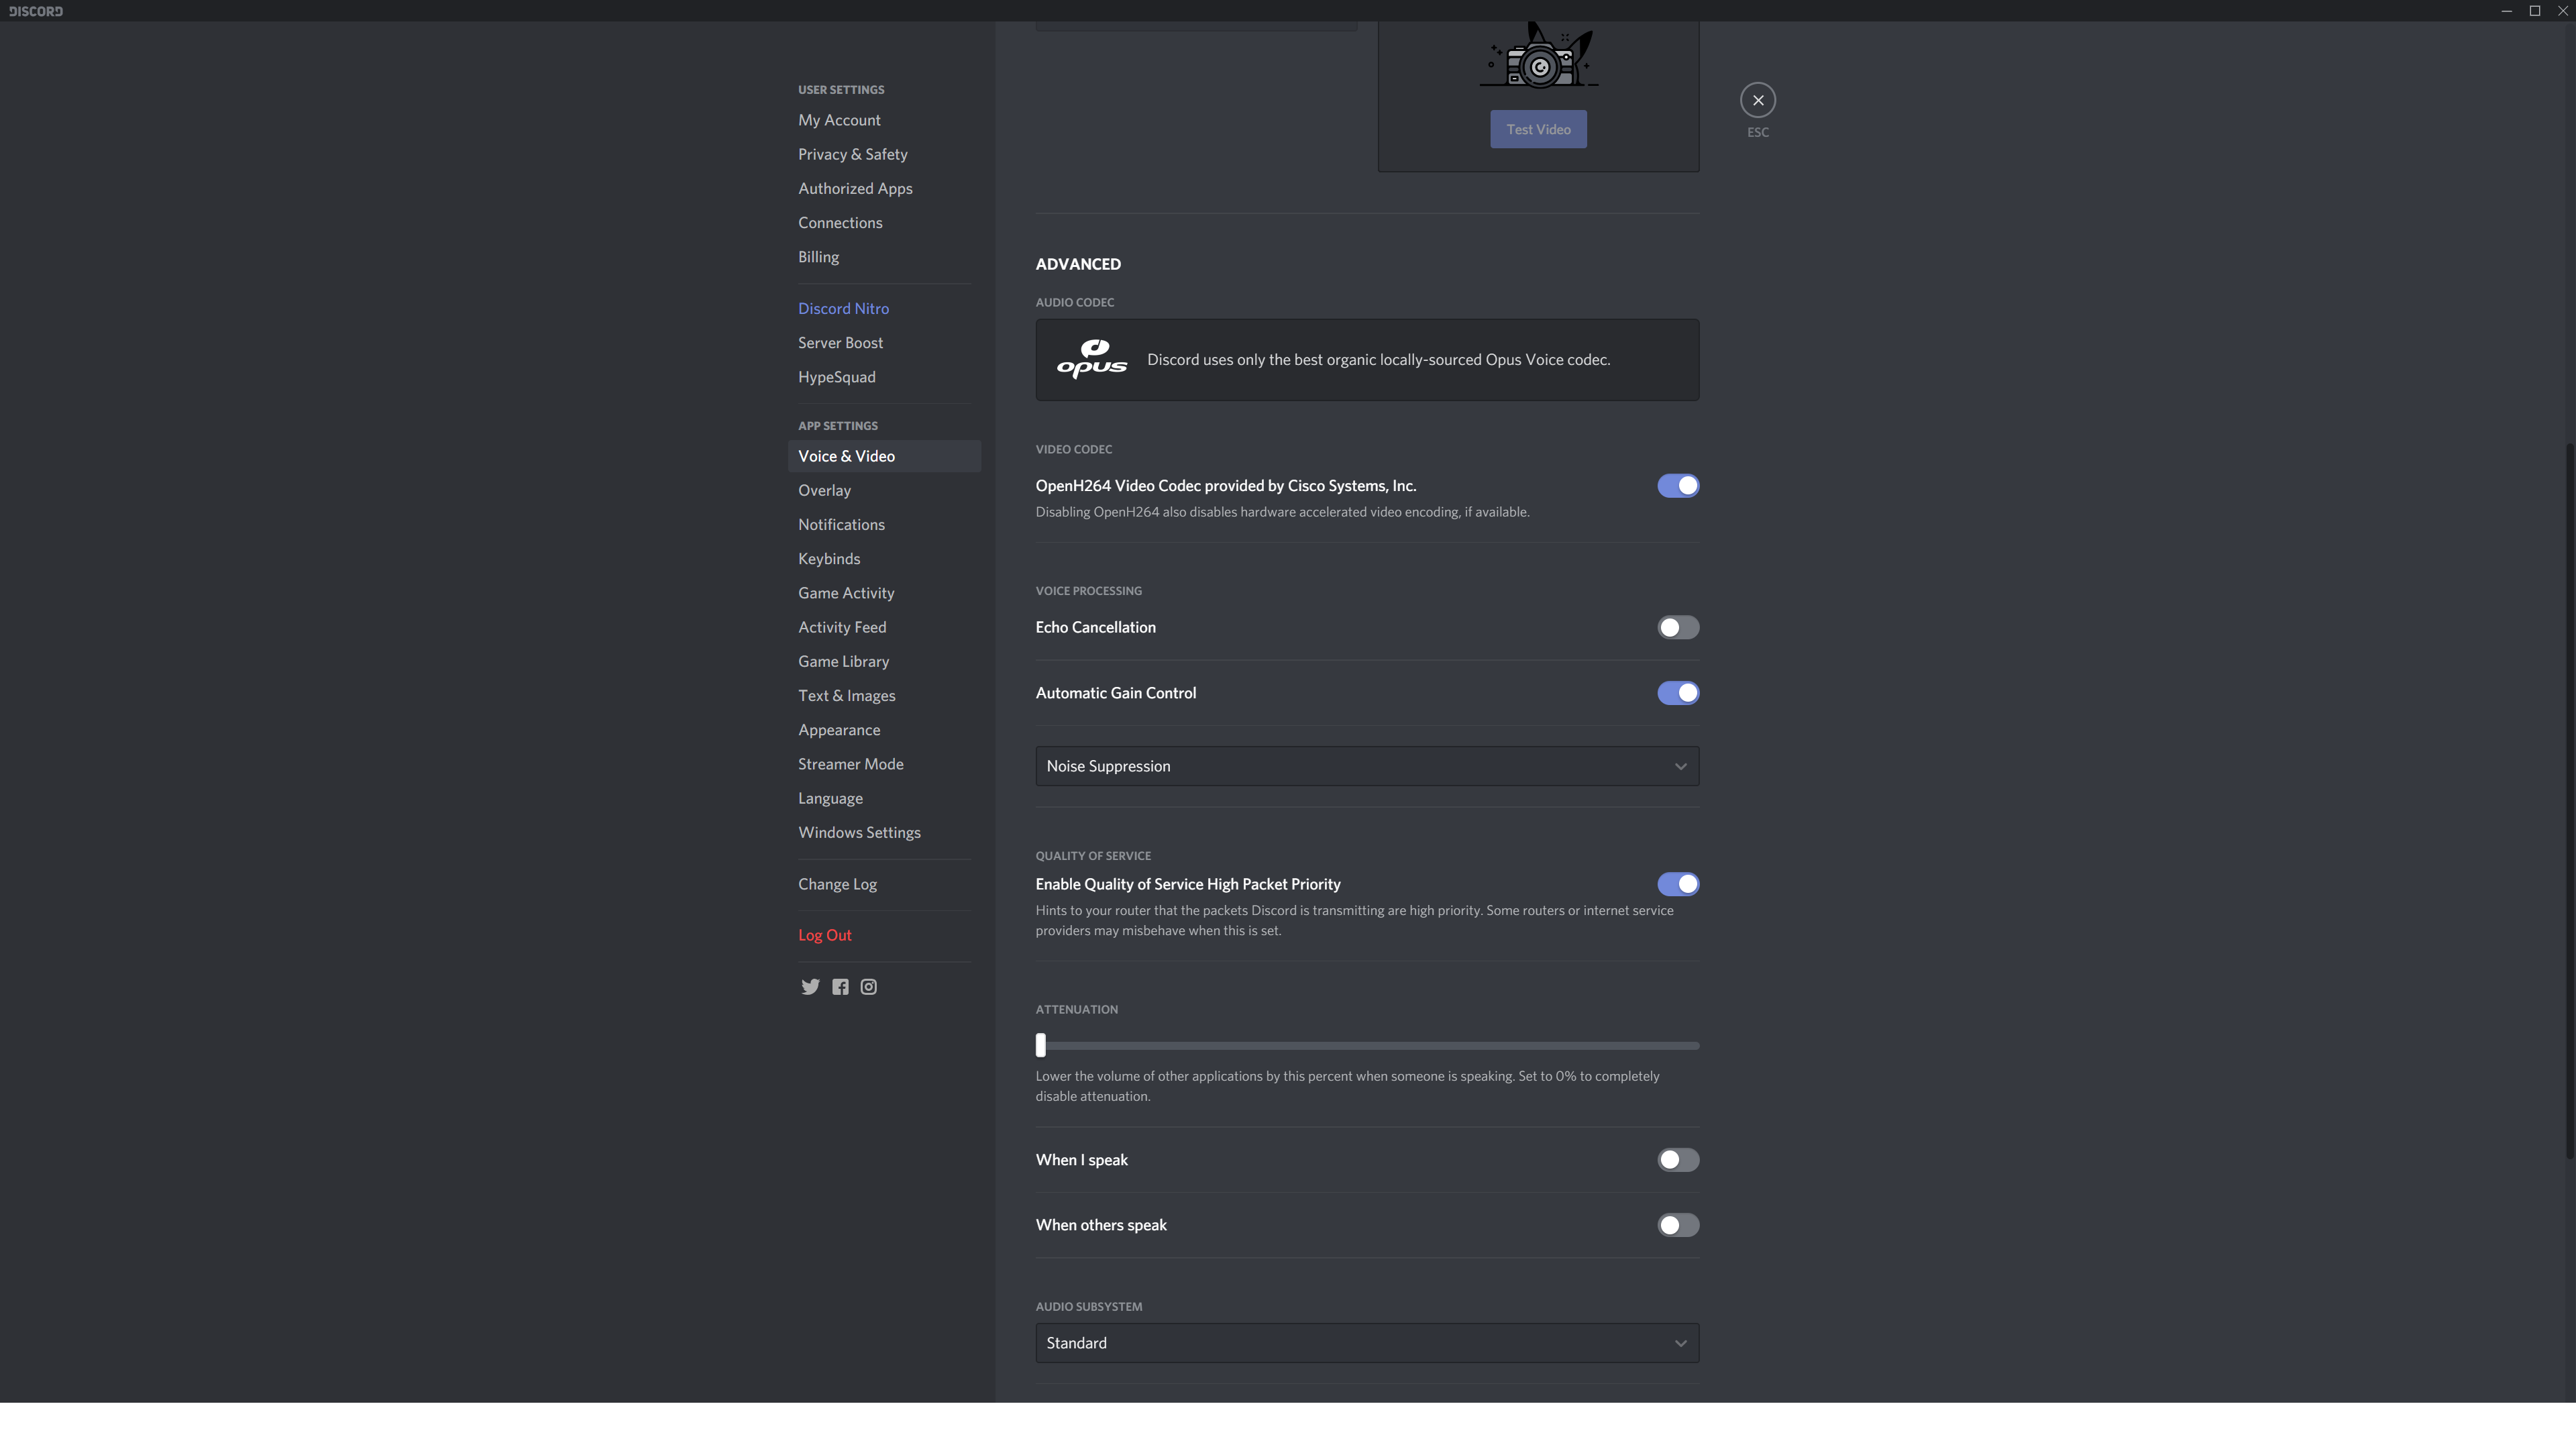Open Discord's Twitter page icon
Image resolution: width=2576 pixels, height=1449 pixels.
coord(810,987)
